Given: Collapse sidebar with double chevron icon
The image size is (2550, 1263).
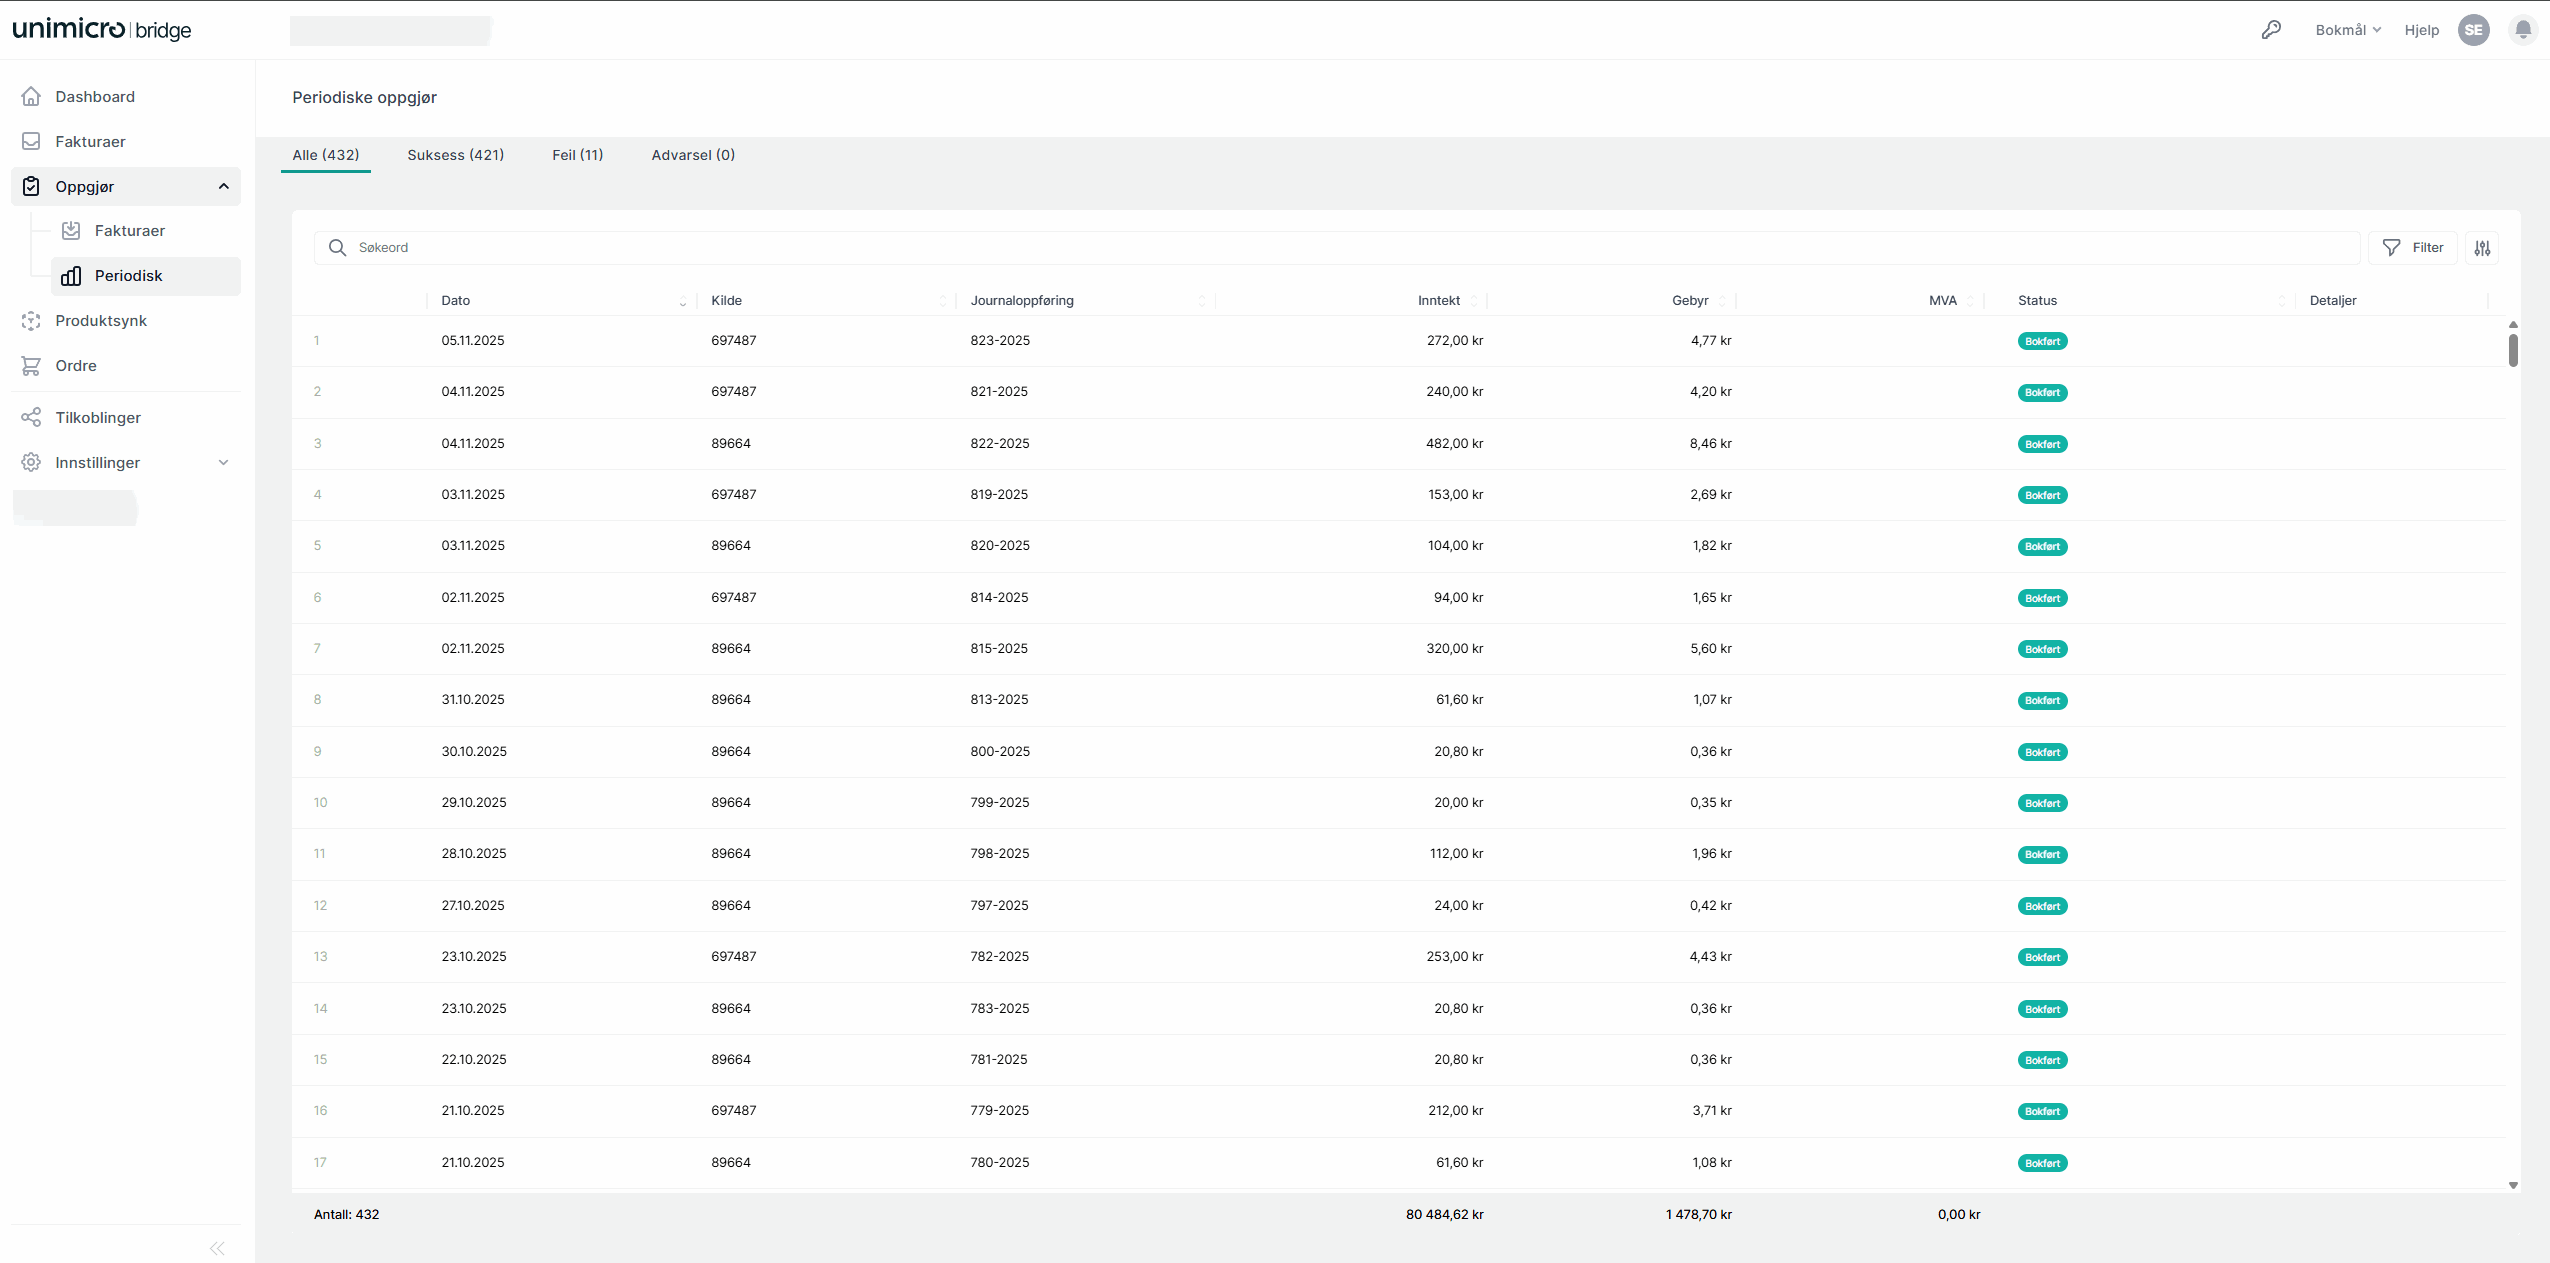Looking at the screenshot, I should 217,1248.
